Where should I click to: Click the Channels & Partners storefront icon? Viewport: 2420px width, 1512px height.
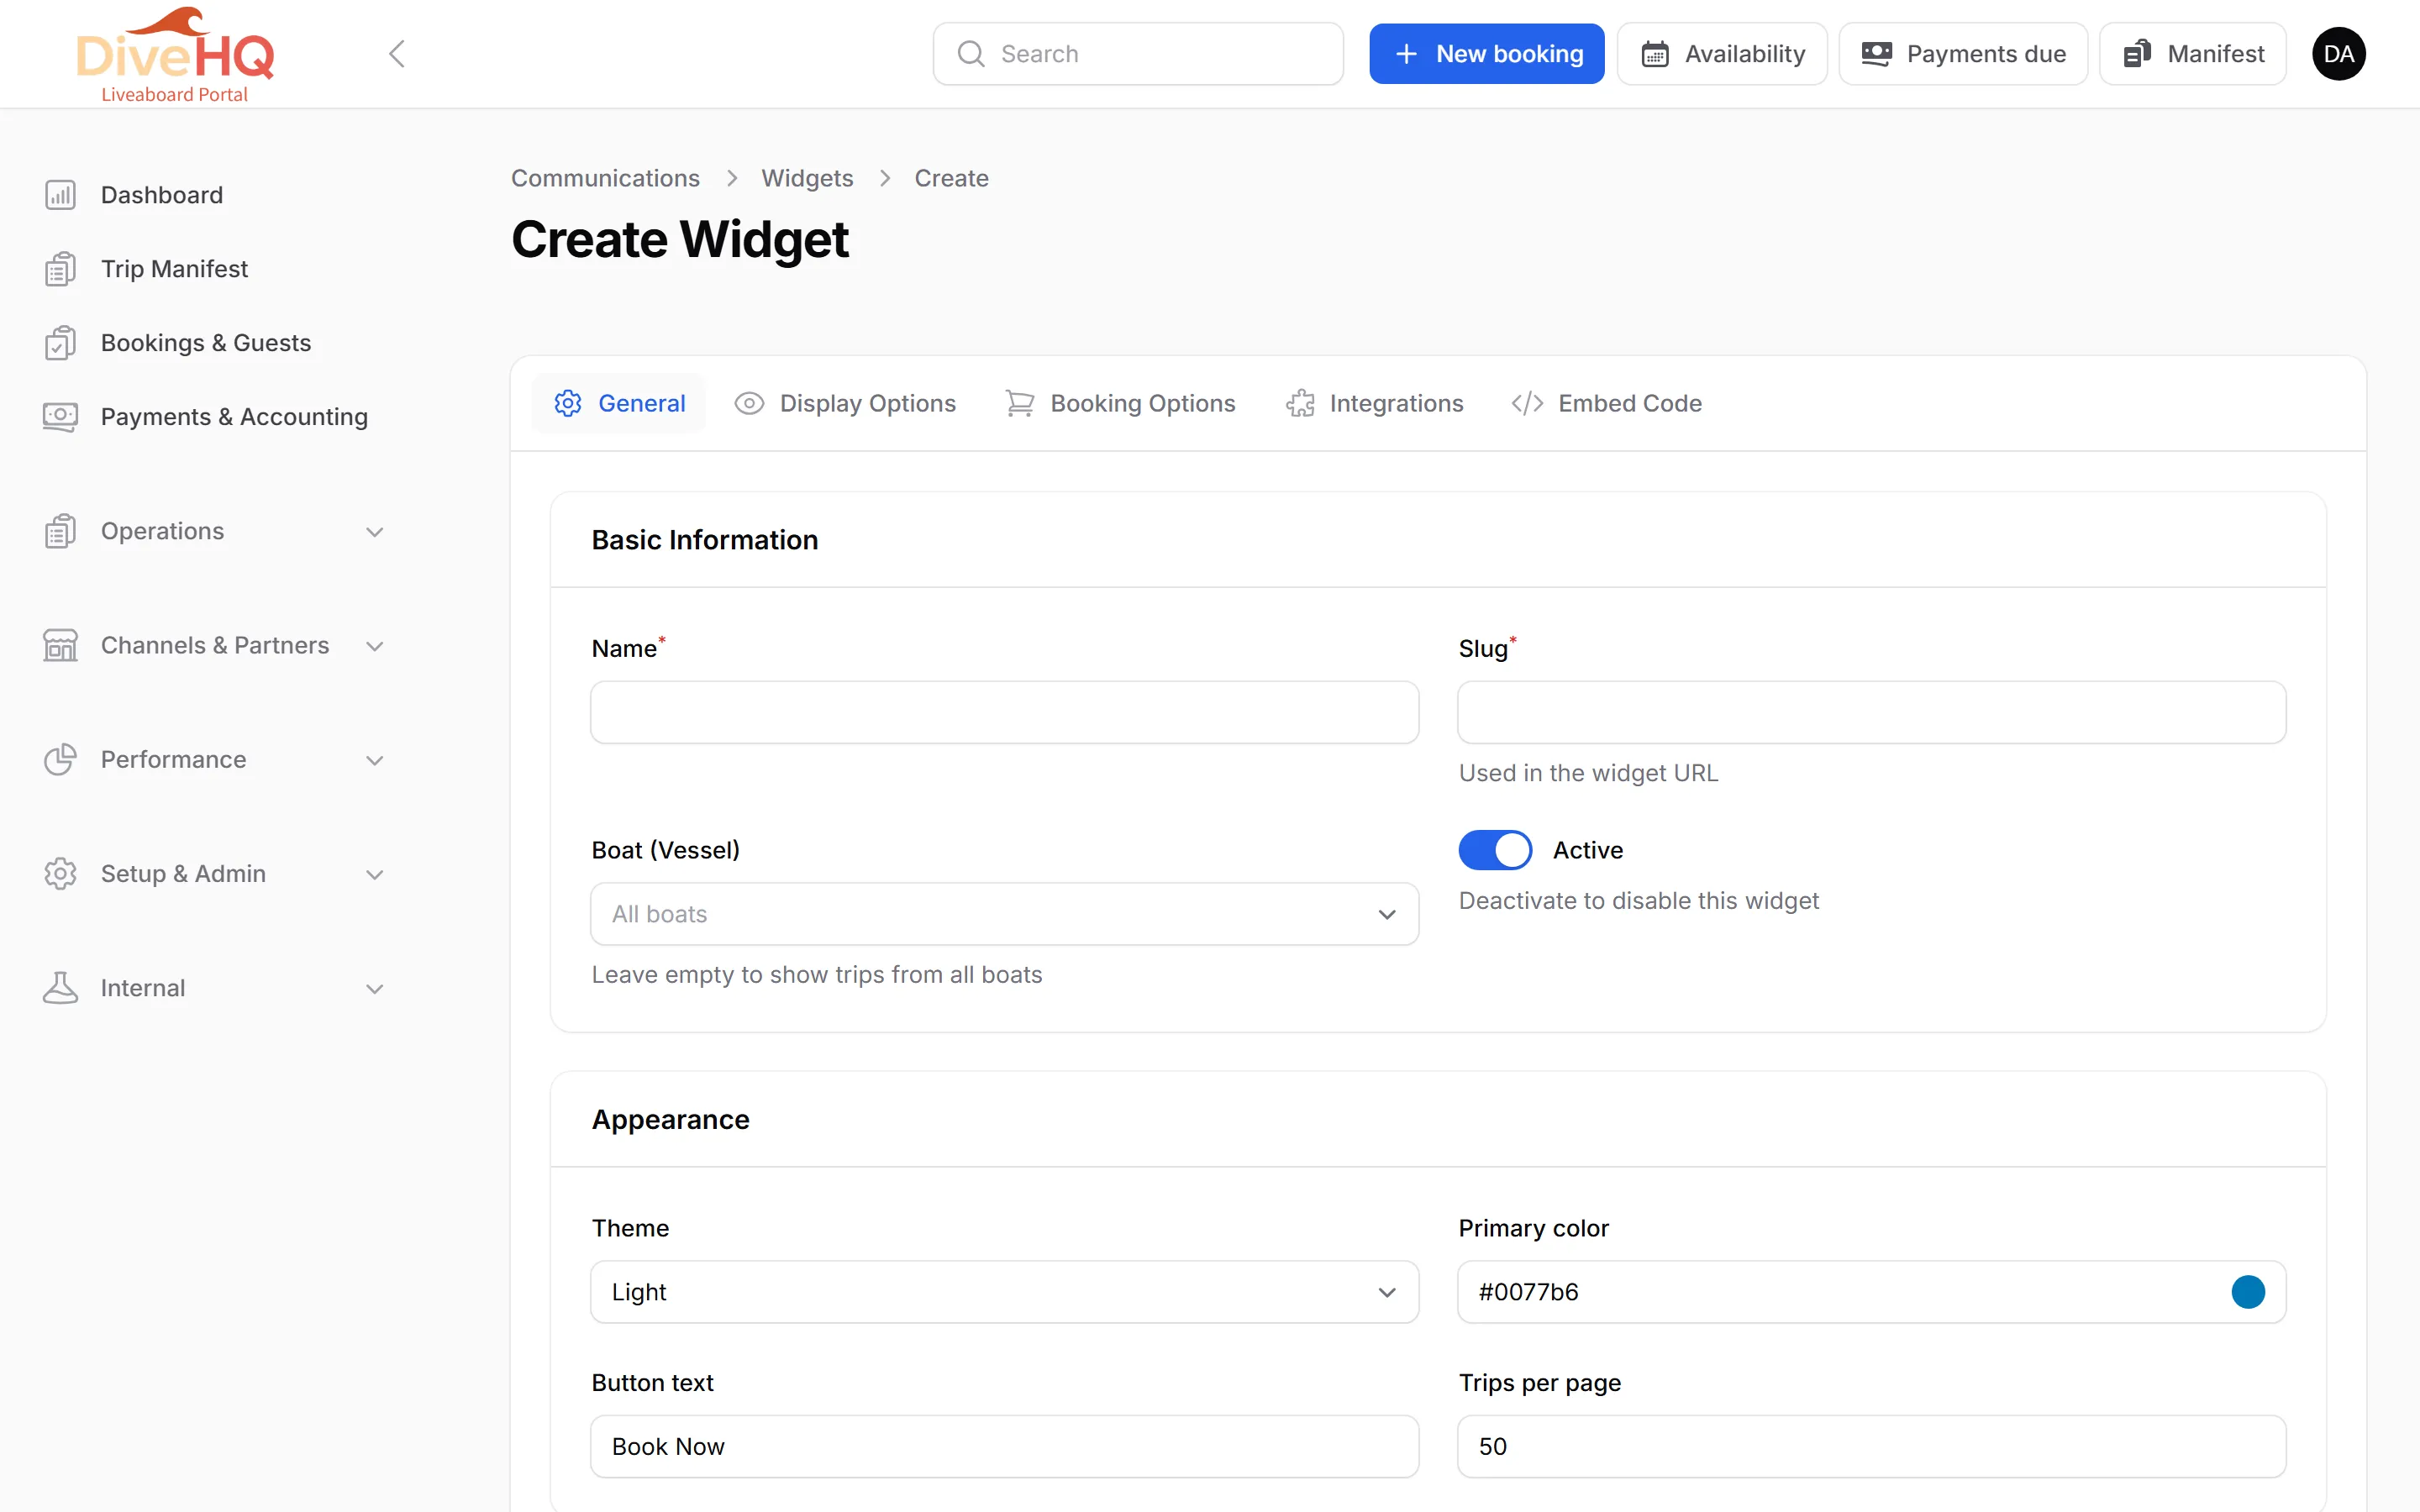point(60,645)
